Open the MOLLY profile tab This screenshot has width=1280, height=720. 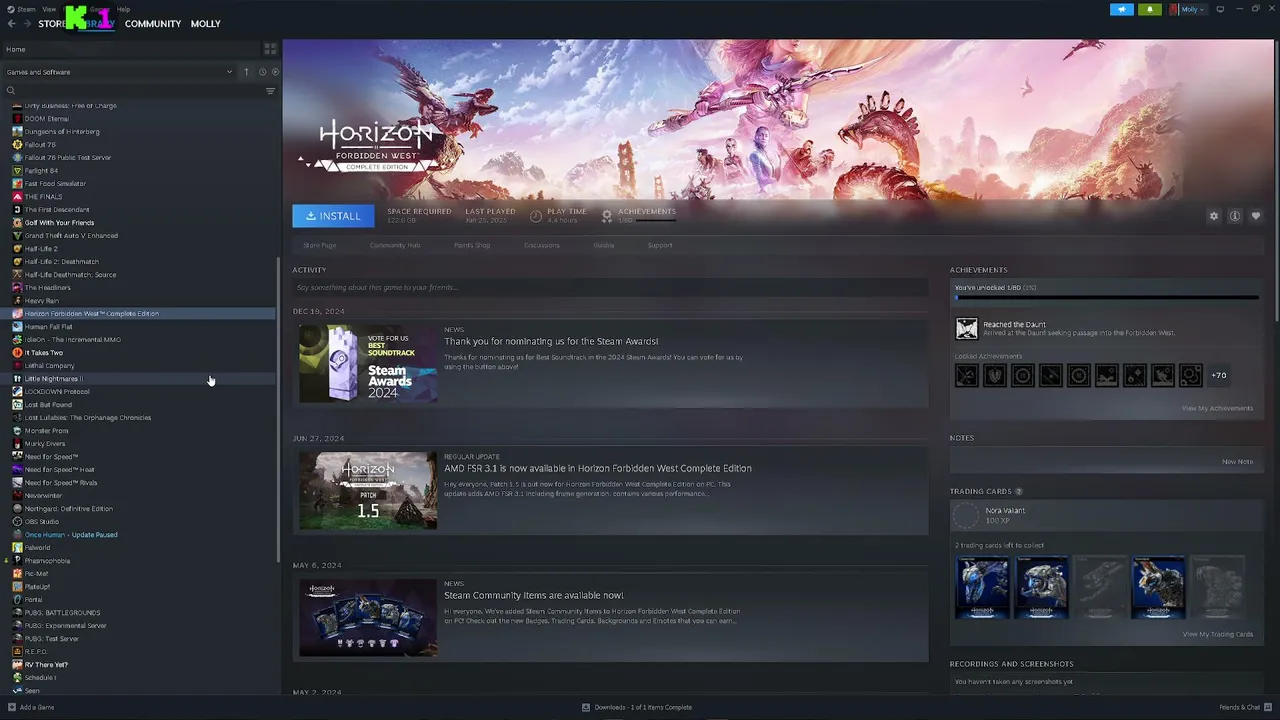[x=206, y=24]
